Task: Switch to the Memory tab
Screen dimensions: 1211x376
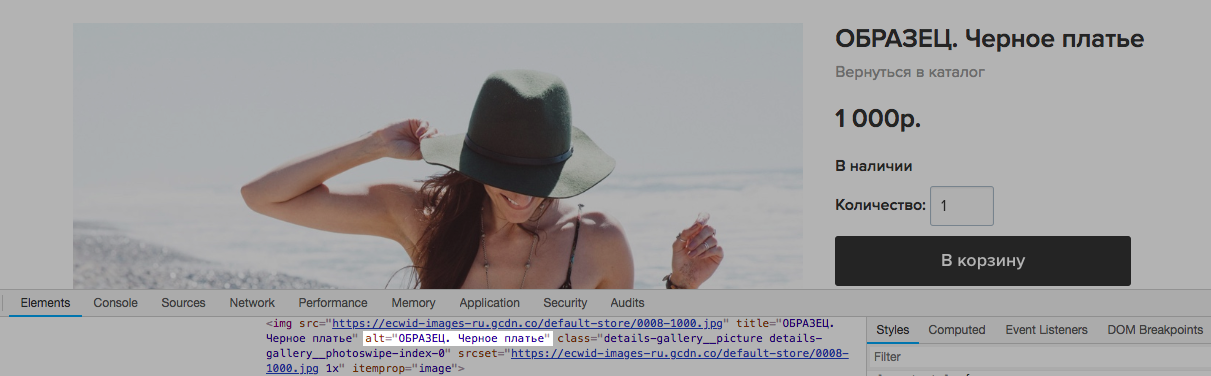Action: pyautogui.click(x=413, y=303)
